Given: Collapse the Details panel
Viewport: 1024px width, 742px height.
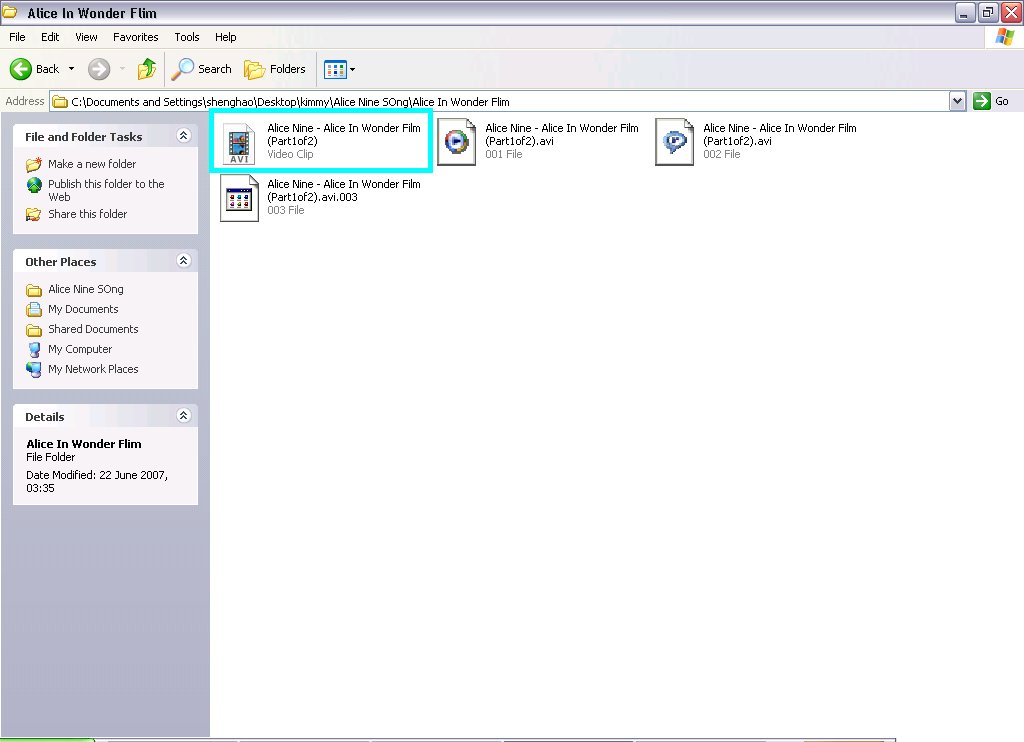Looking at the screenshot, I should pyautogui.click(x=184, y=415).
